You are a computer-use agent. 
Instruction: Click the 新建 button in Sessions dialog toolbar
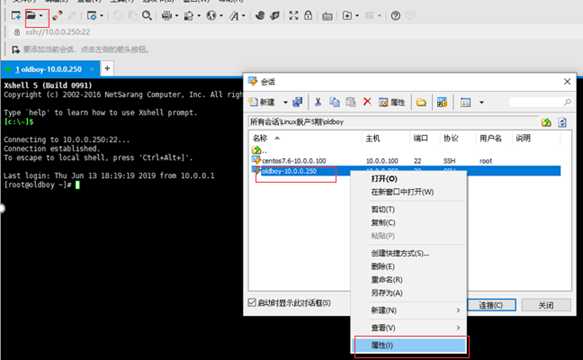pos(262,102)
